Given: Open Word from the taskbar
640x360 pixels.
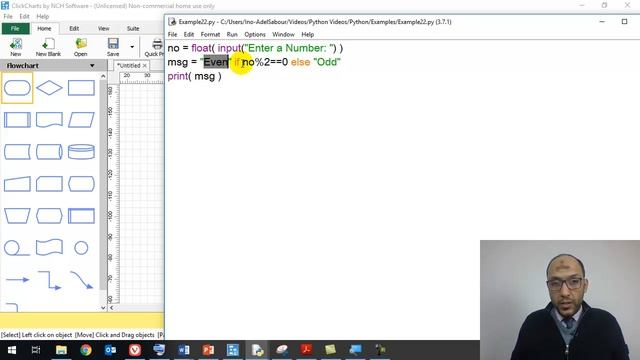Looking at the screenshot, I should 184,350.
